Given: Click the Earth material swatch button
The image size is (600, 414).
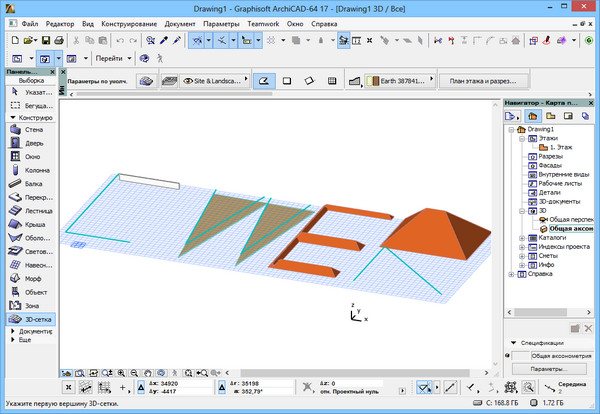Looking at the screenshot, I should click(x=400, y=81).
